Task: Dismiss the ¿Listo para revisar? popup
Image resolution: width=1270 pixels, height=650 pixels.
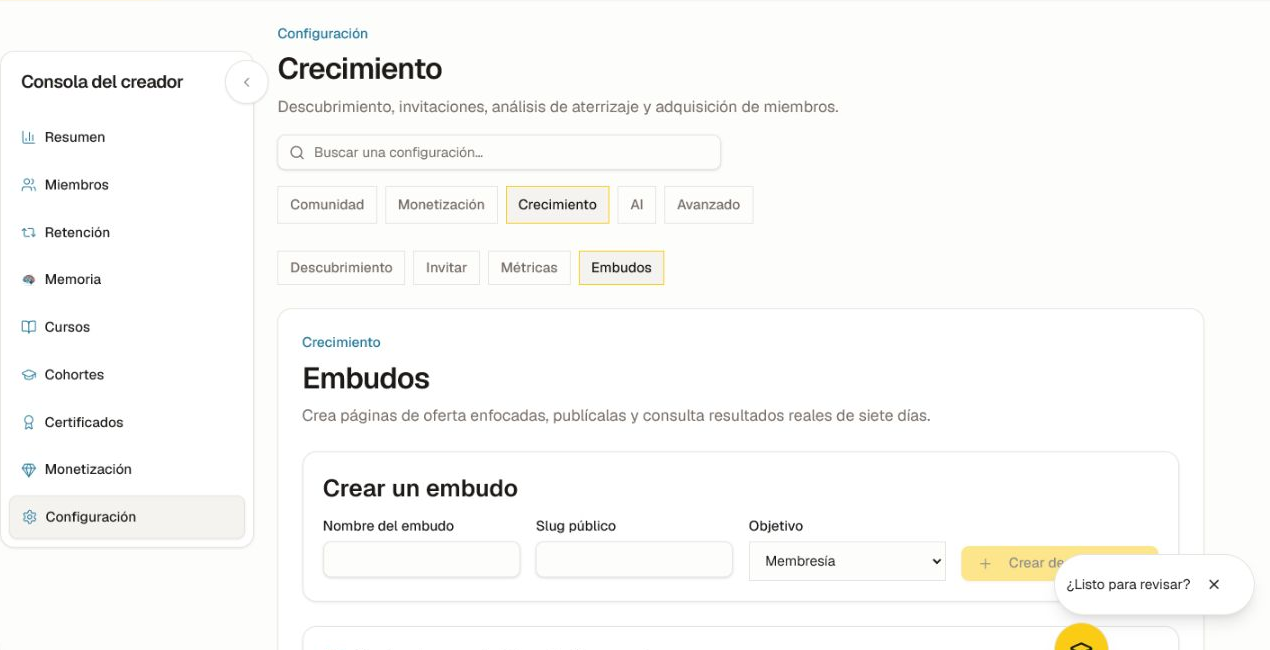Action: click(x=1214, y=584)
